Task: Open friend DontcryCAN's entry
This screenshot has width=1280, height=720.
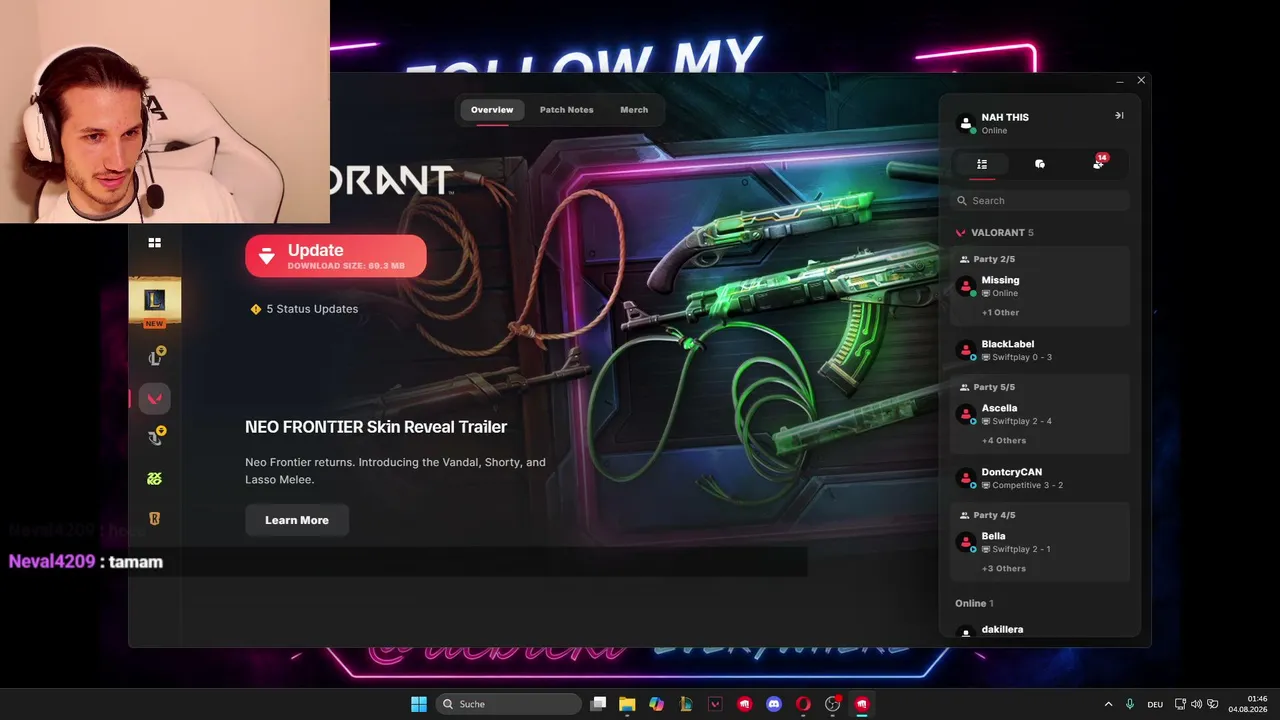Action: 1040,478
